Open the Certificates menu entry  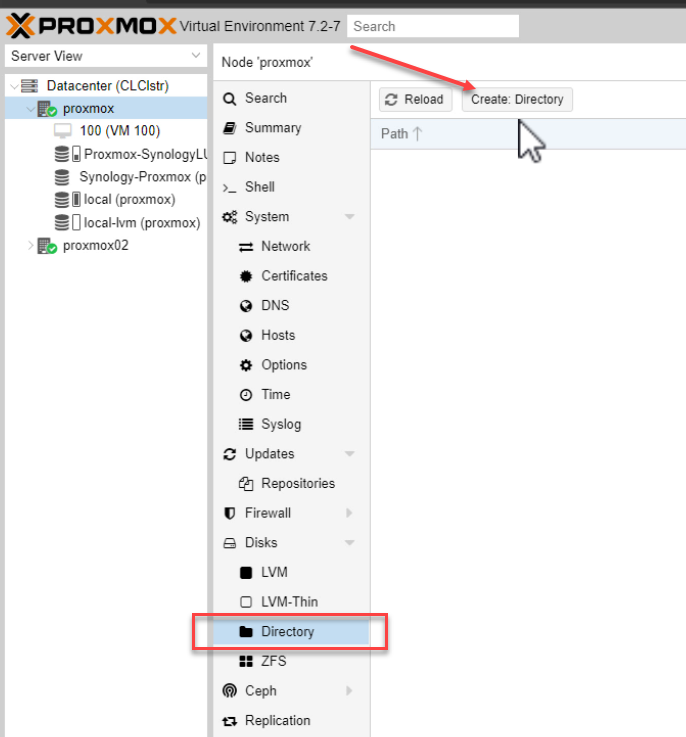(x=292, y=276)
